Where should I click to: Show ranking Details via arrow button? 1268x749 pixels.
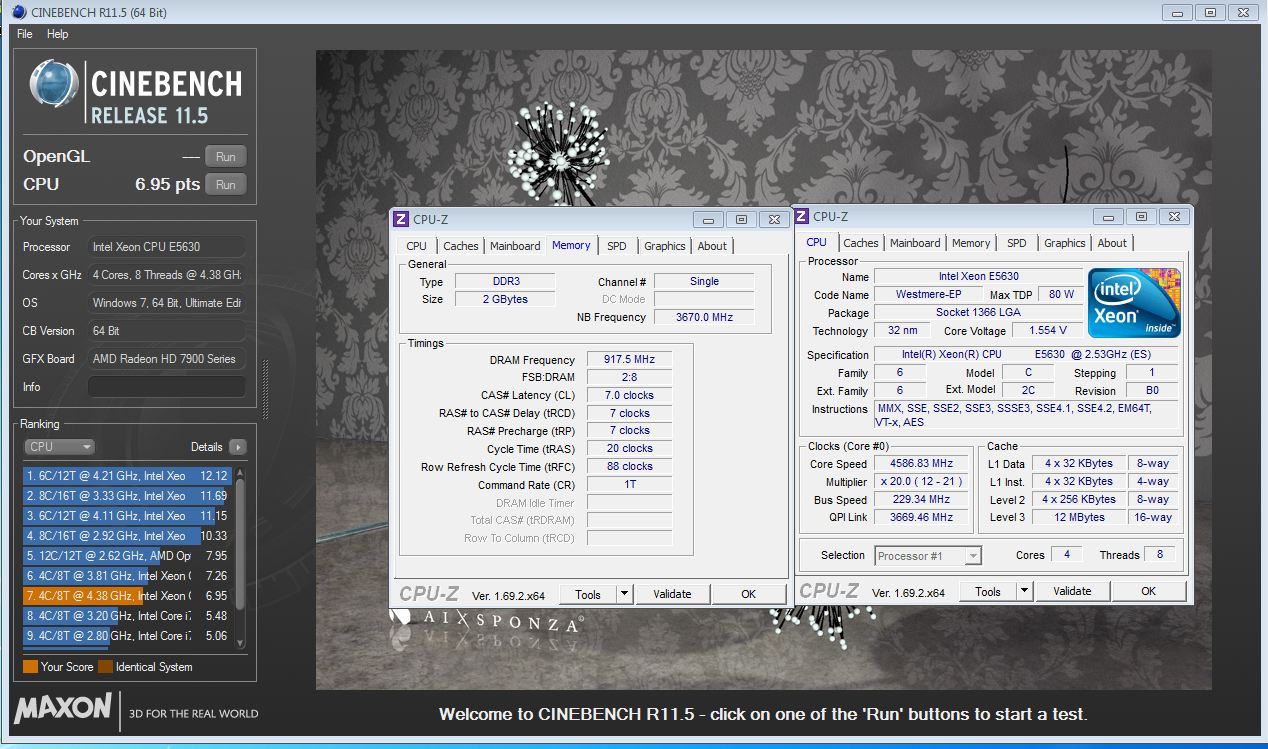click(237, 447)
